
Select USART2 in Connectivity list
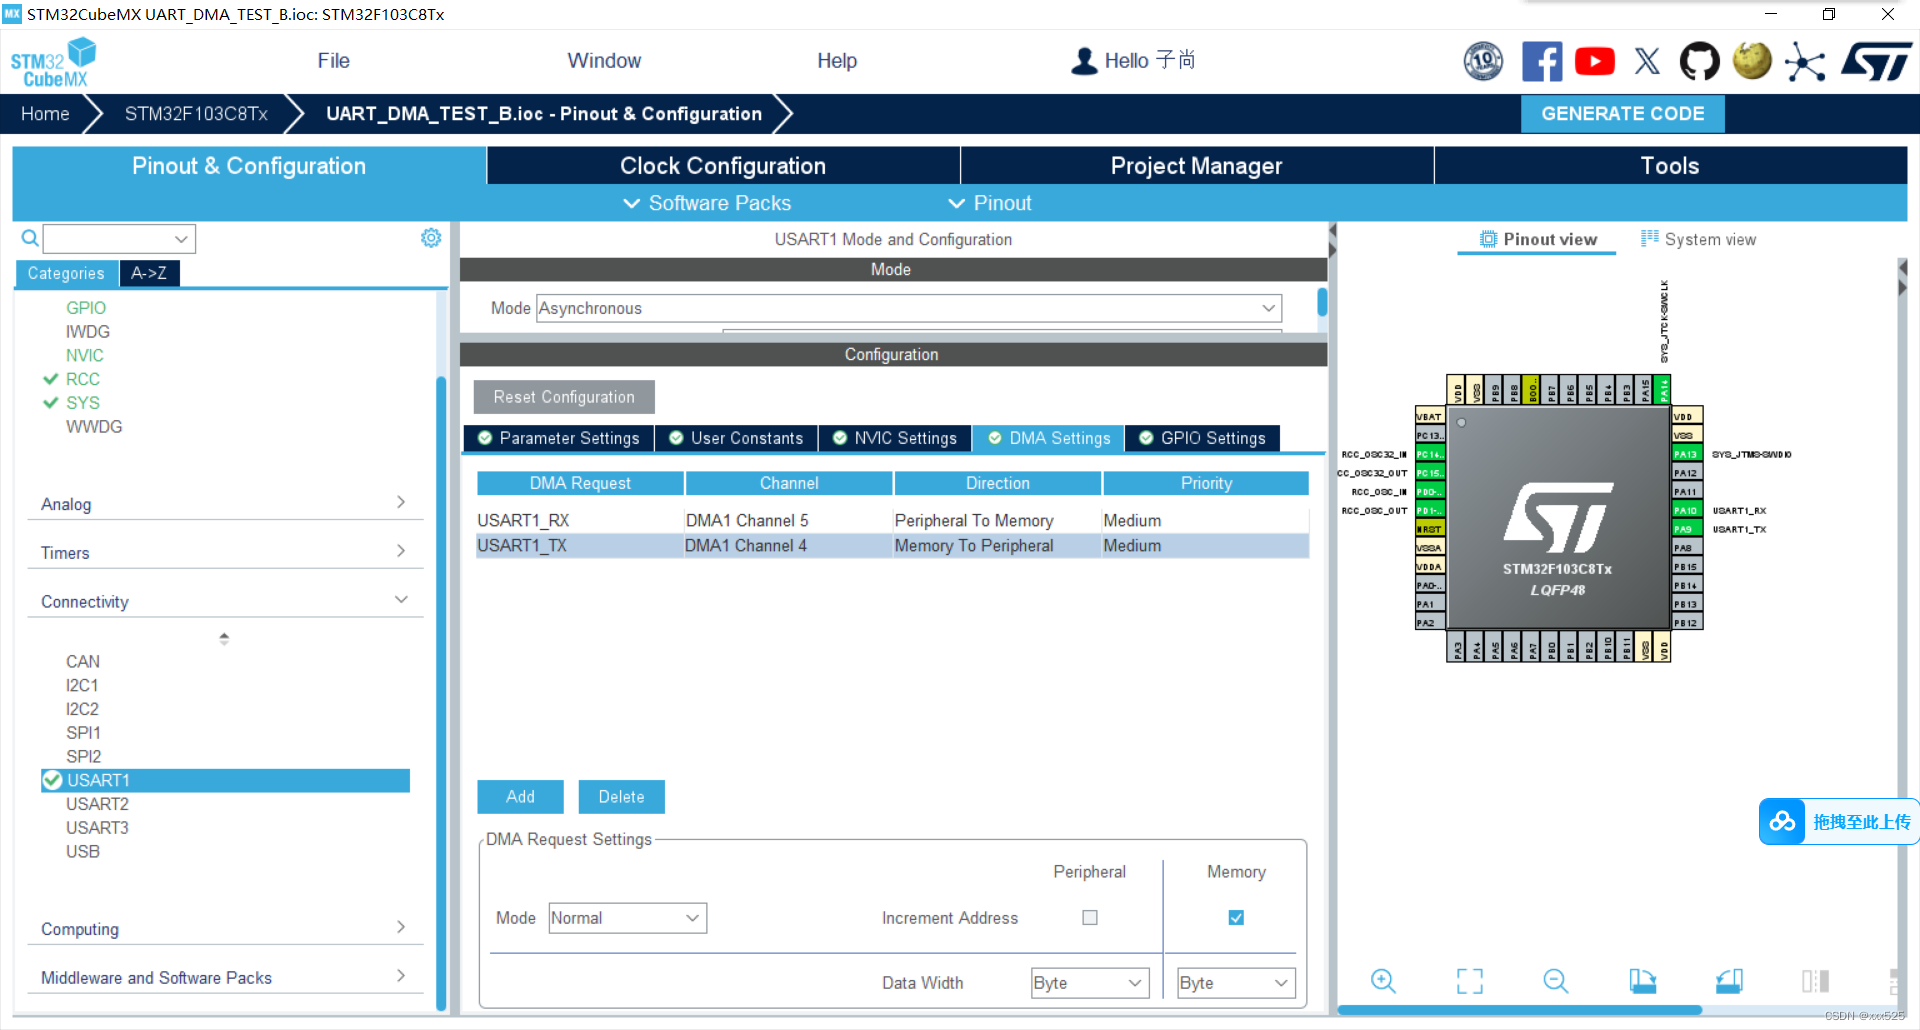click(x=97, y=804)
